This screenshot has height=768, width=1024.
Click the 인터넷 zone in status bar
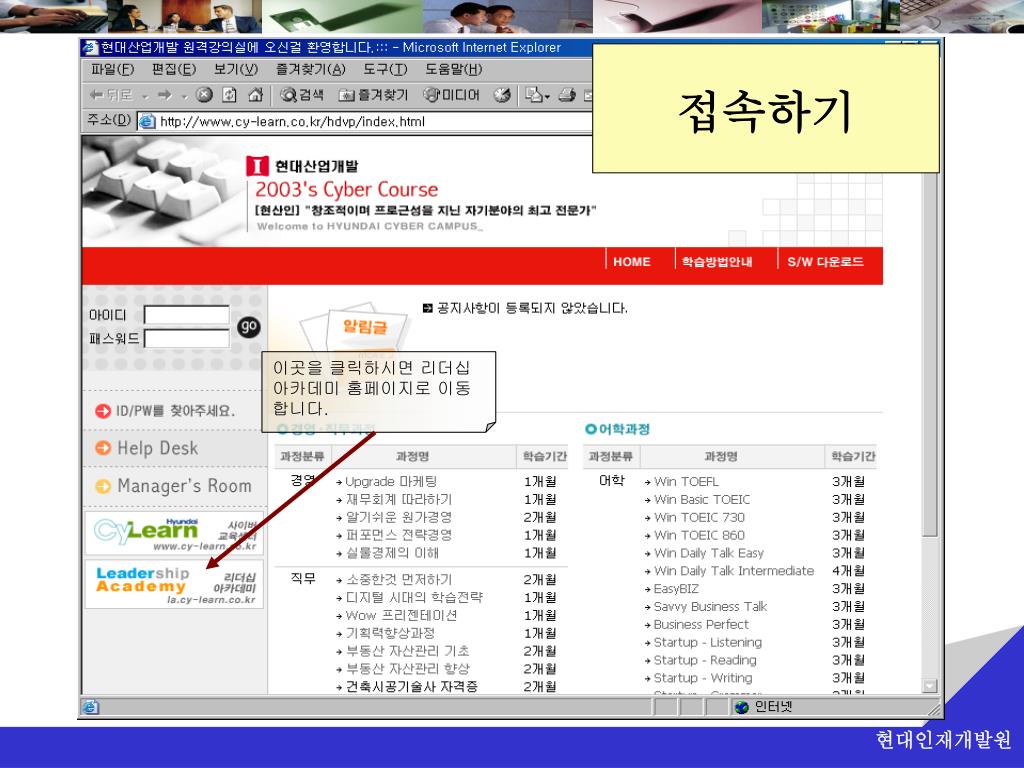(764, 707)
